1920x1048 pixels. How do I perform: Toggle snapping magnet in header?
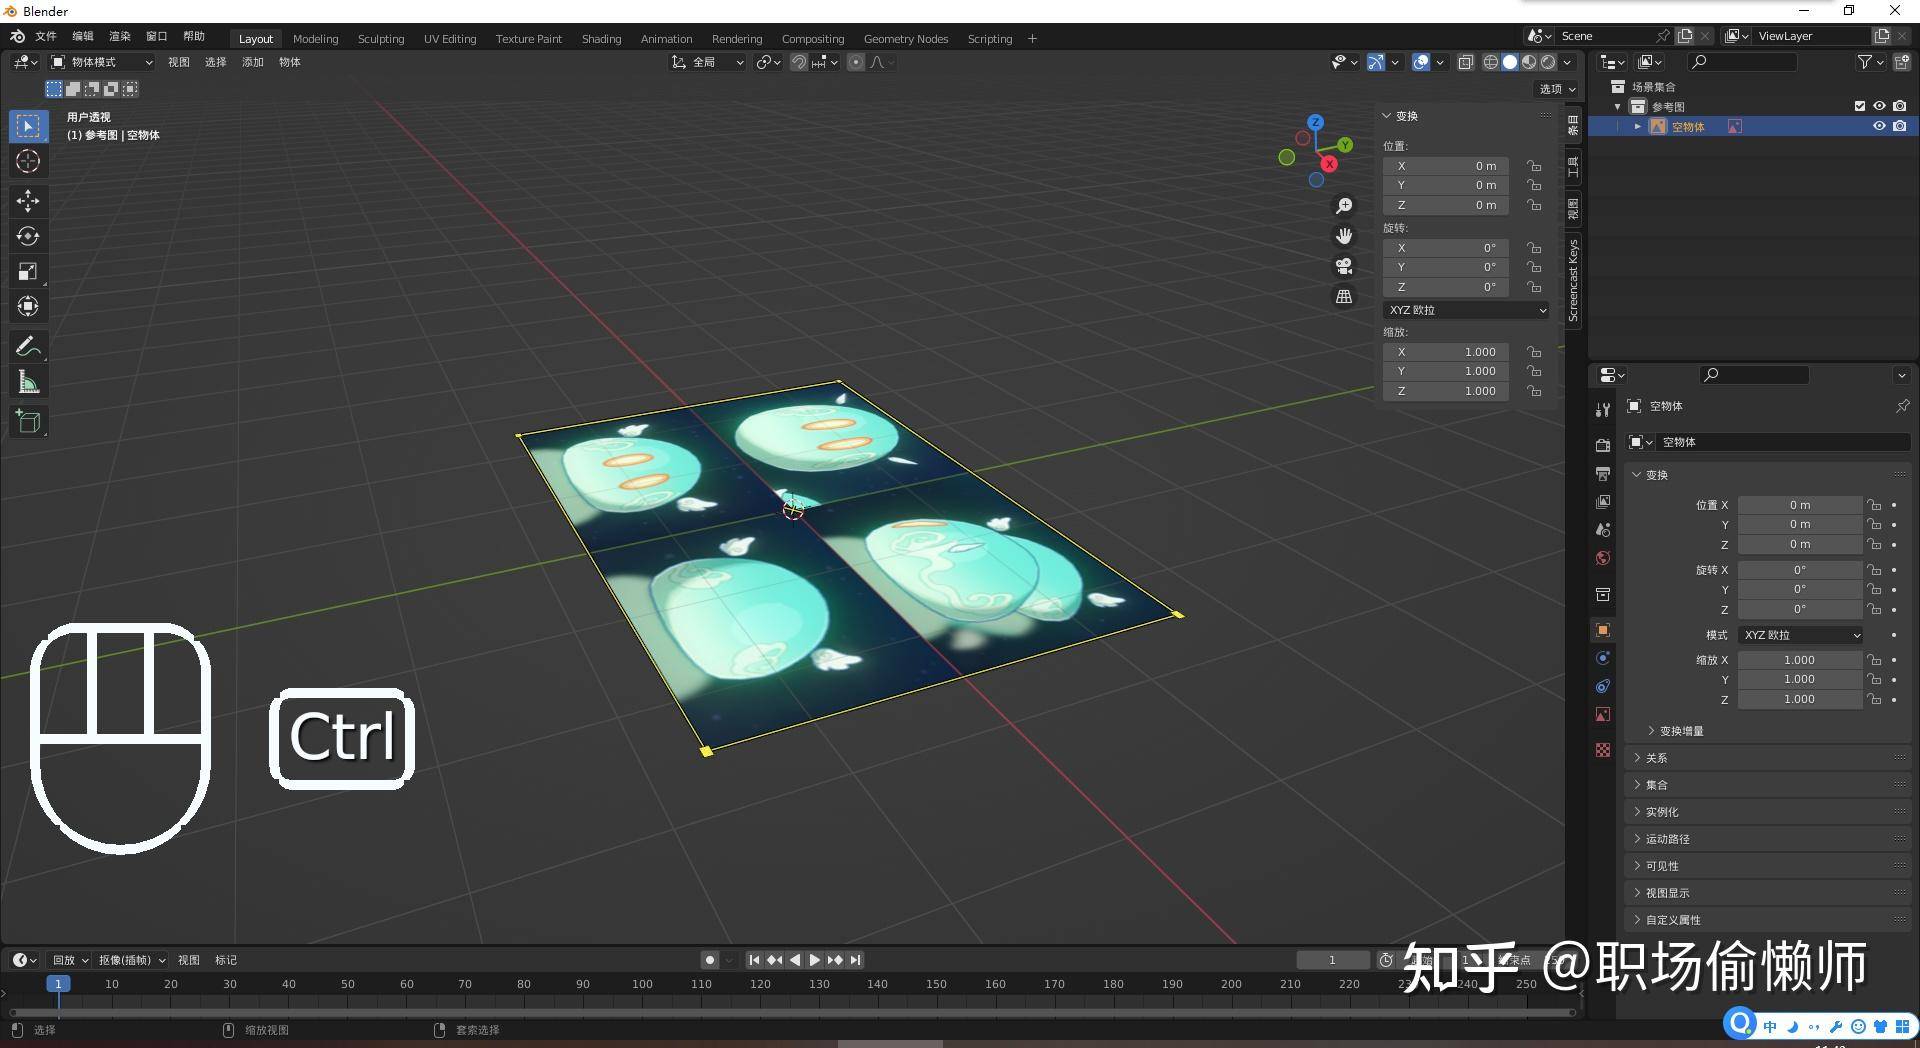coord(799,62)
